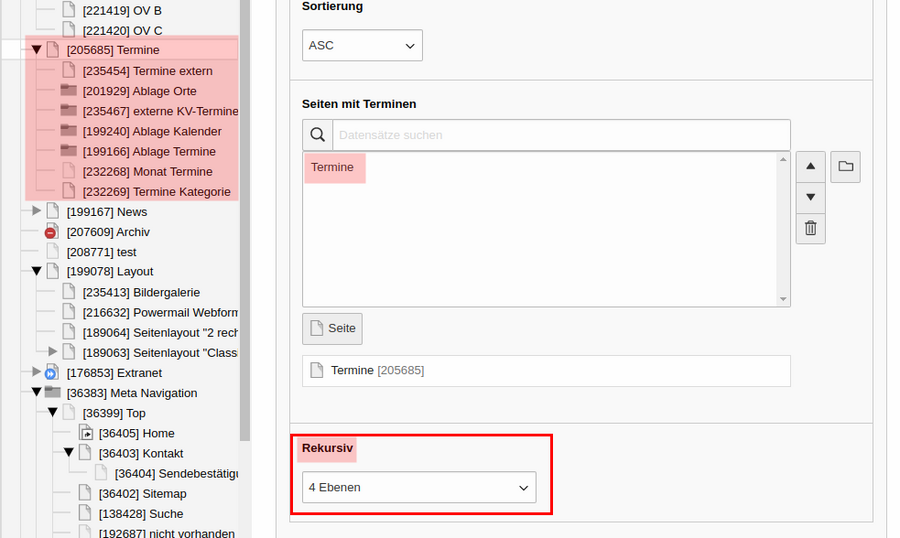Select [221420] OV C in tree
This screenshot has width=900, height=538.
(x=122, y=30)
